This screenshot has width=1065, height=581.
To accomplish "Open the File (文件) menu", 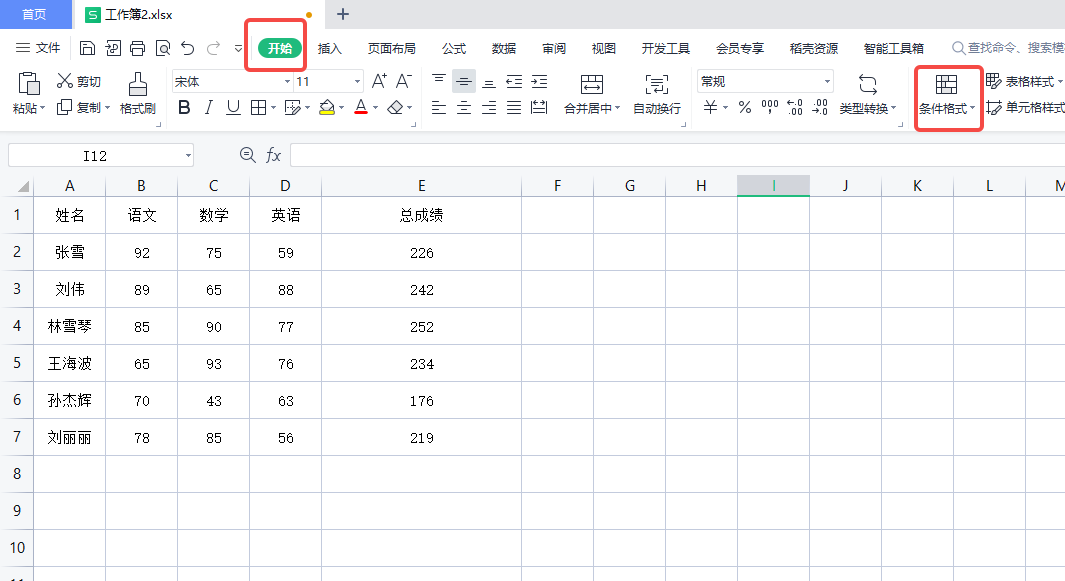I will coord(39,48).
